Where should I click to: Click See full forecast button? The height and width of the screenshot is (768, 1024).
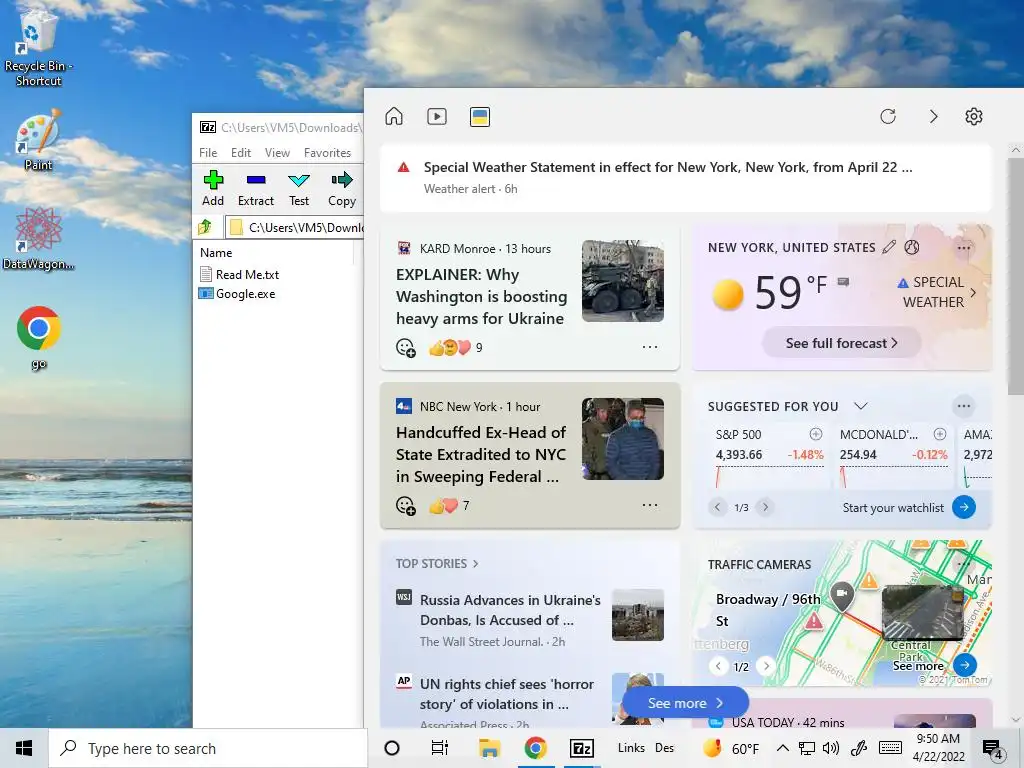click(x=841, y=343)
